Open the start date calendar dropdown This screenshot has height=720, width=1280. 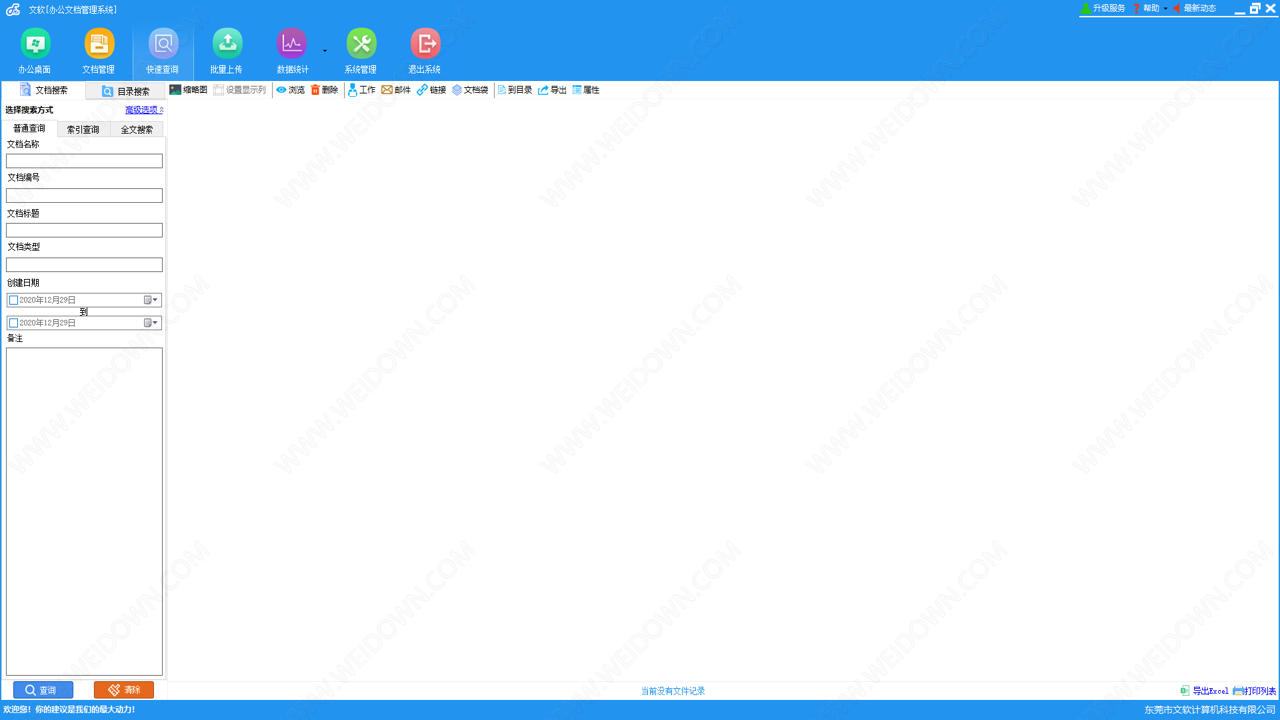coord(151,300)
